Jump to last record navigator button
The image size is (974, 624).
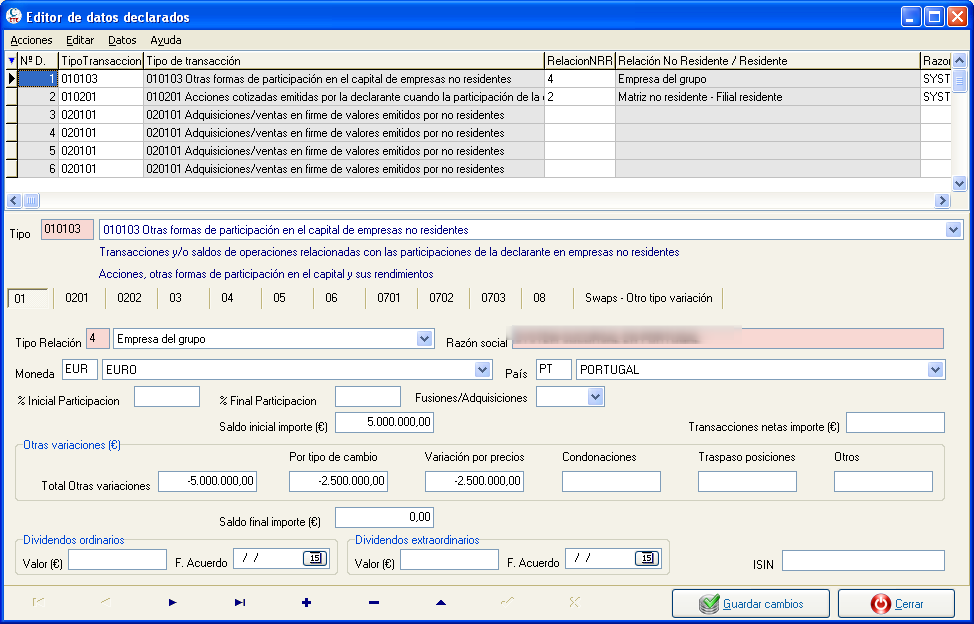pyautogui.click(x=240, y=602)
